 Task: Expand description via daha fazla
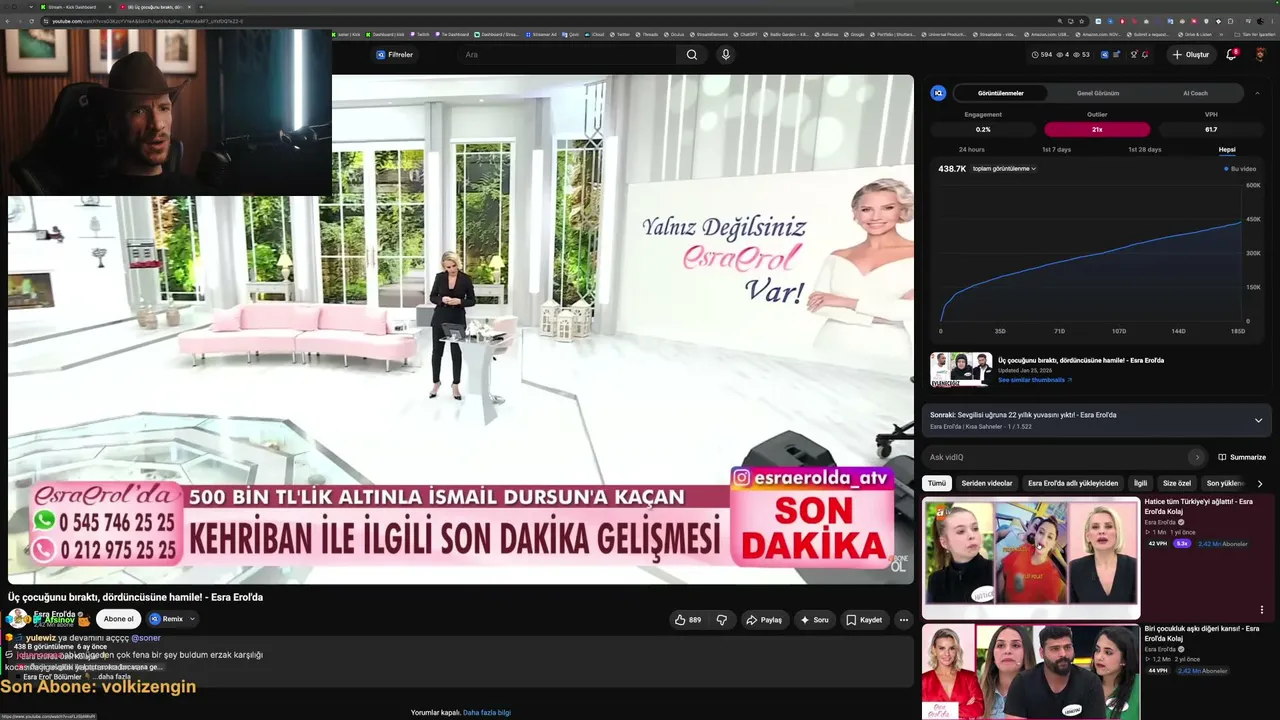pos(114,677)
